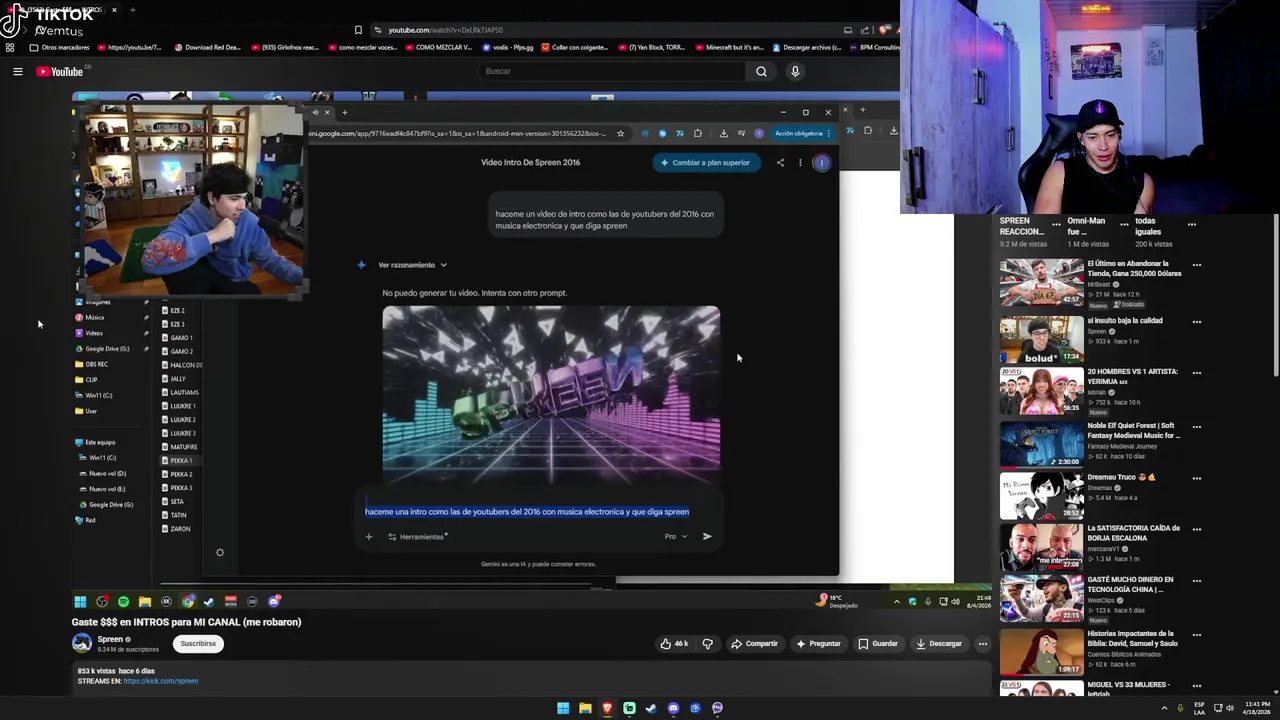Screen dimensions: 1280x720
Task: Like the video with 46 k likes
Action: pos(674,644)
